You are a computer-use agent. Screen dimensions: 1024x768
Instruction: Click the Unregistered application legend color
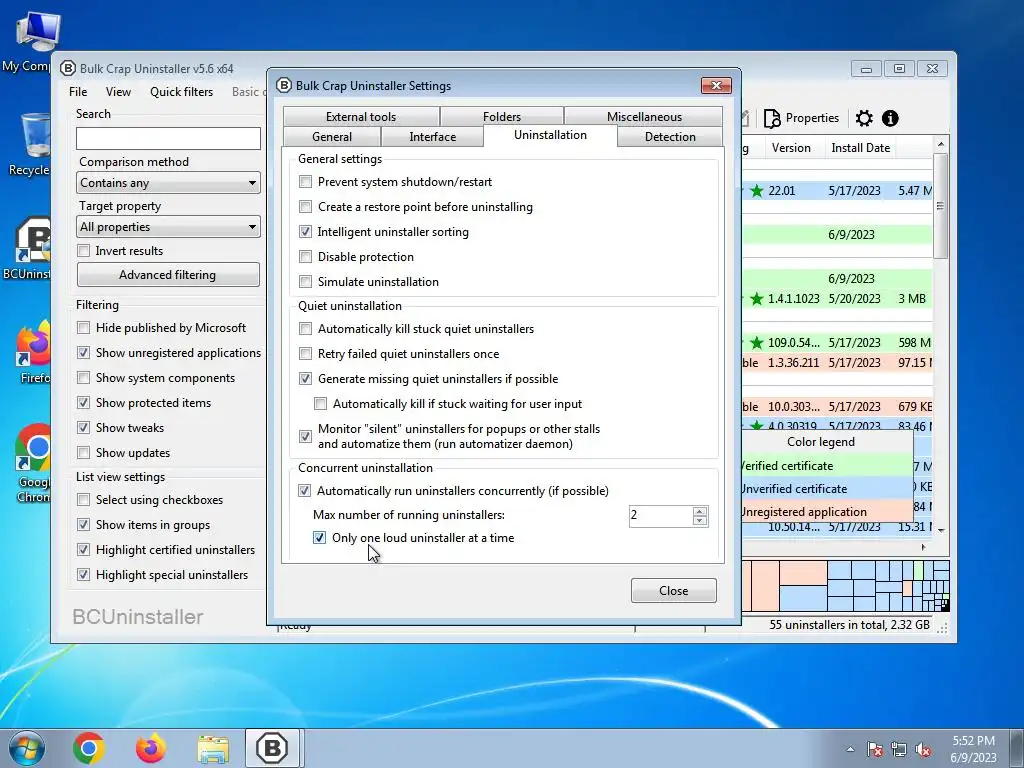point(826,511)
